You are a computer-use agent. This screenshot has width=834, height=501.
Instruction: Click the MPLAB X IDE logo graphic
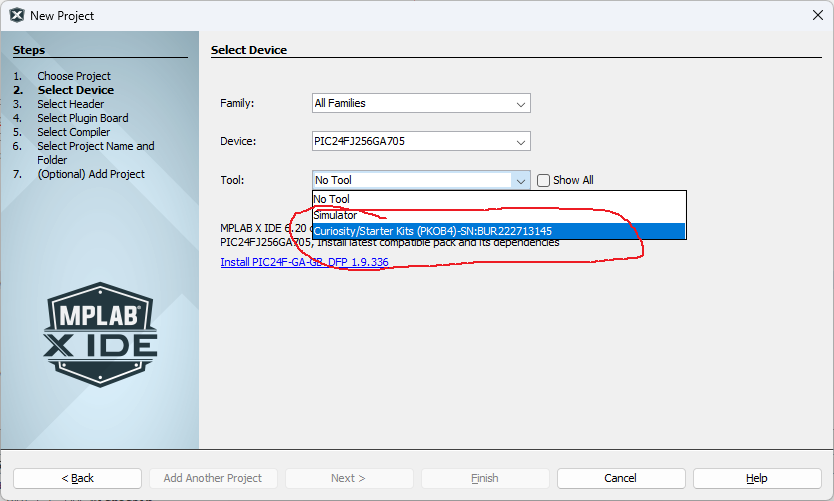(100, 336)
